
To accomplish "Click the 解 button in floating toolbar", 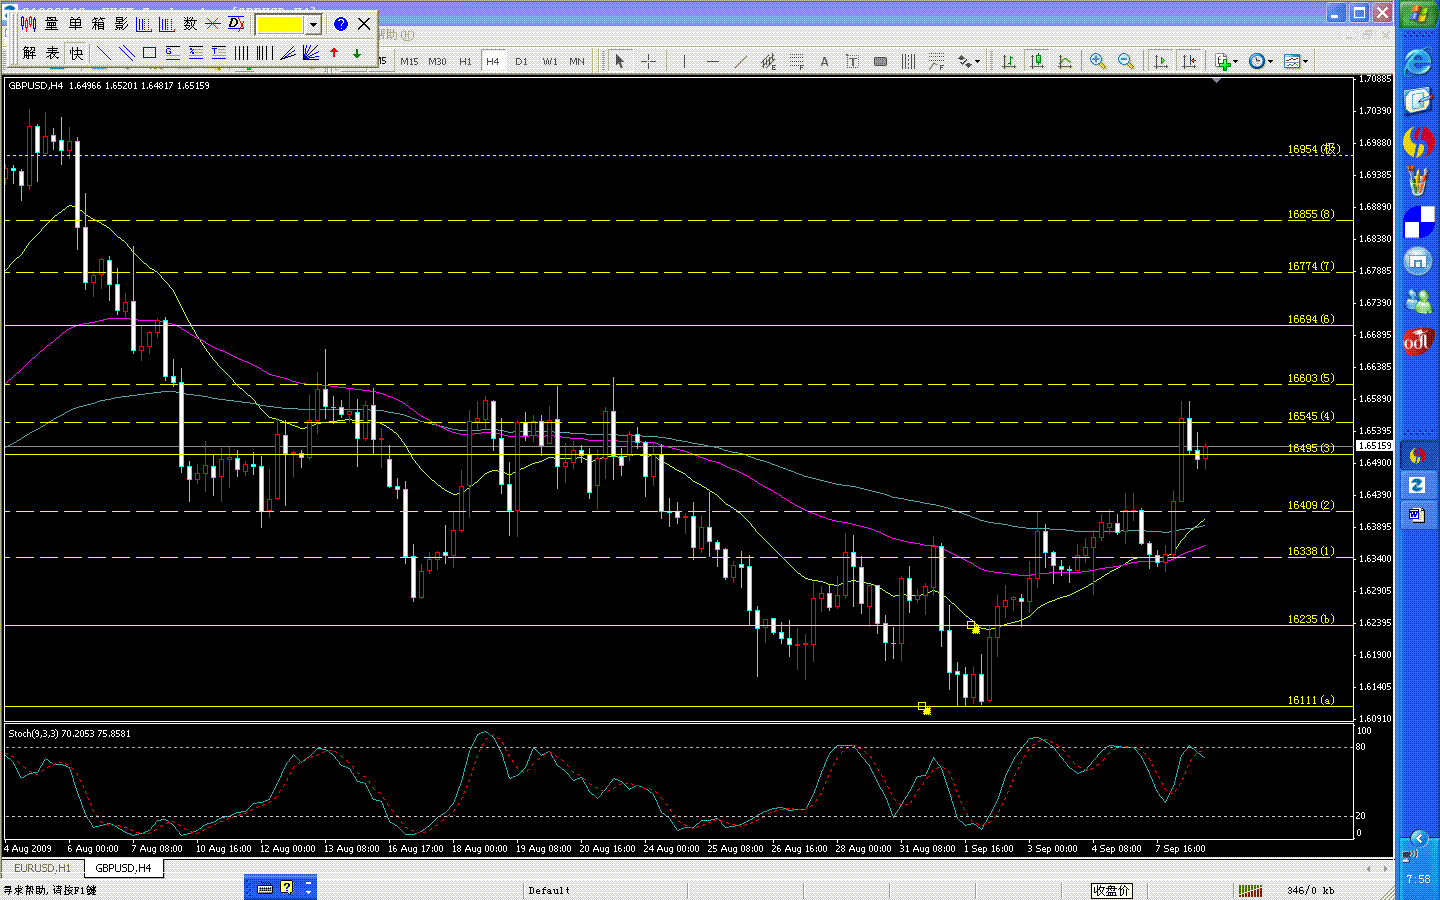I will point(29,53).
